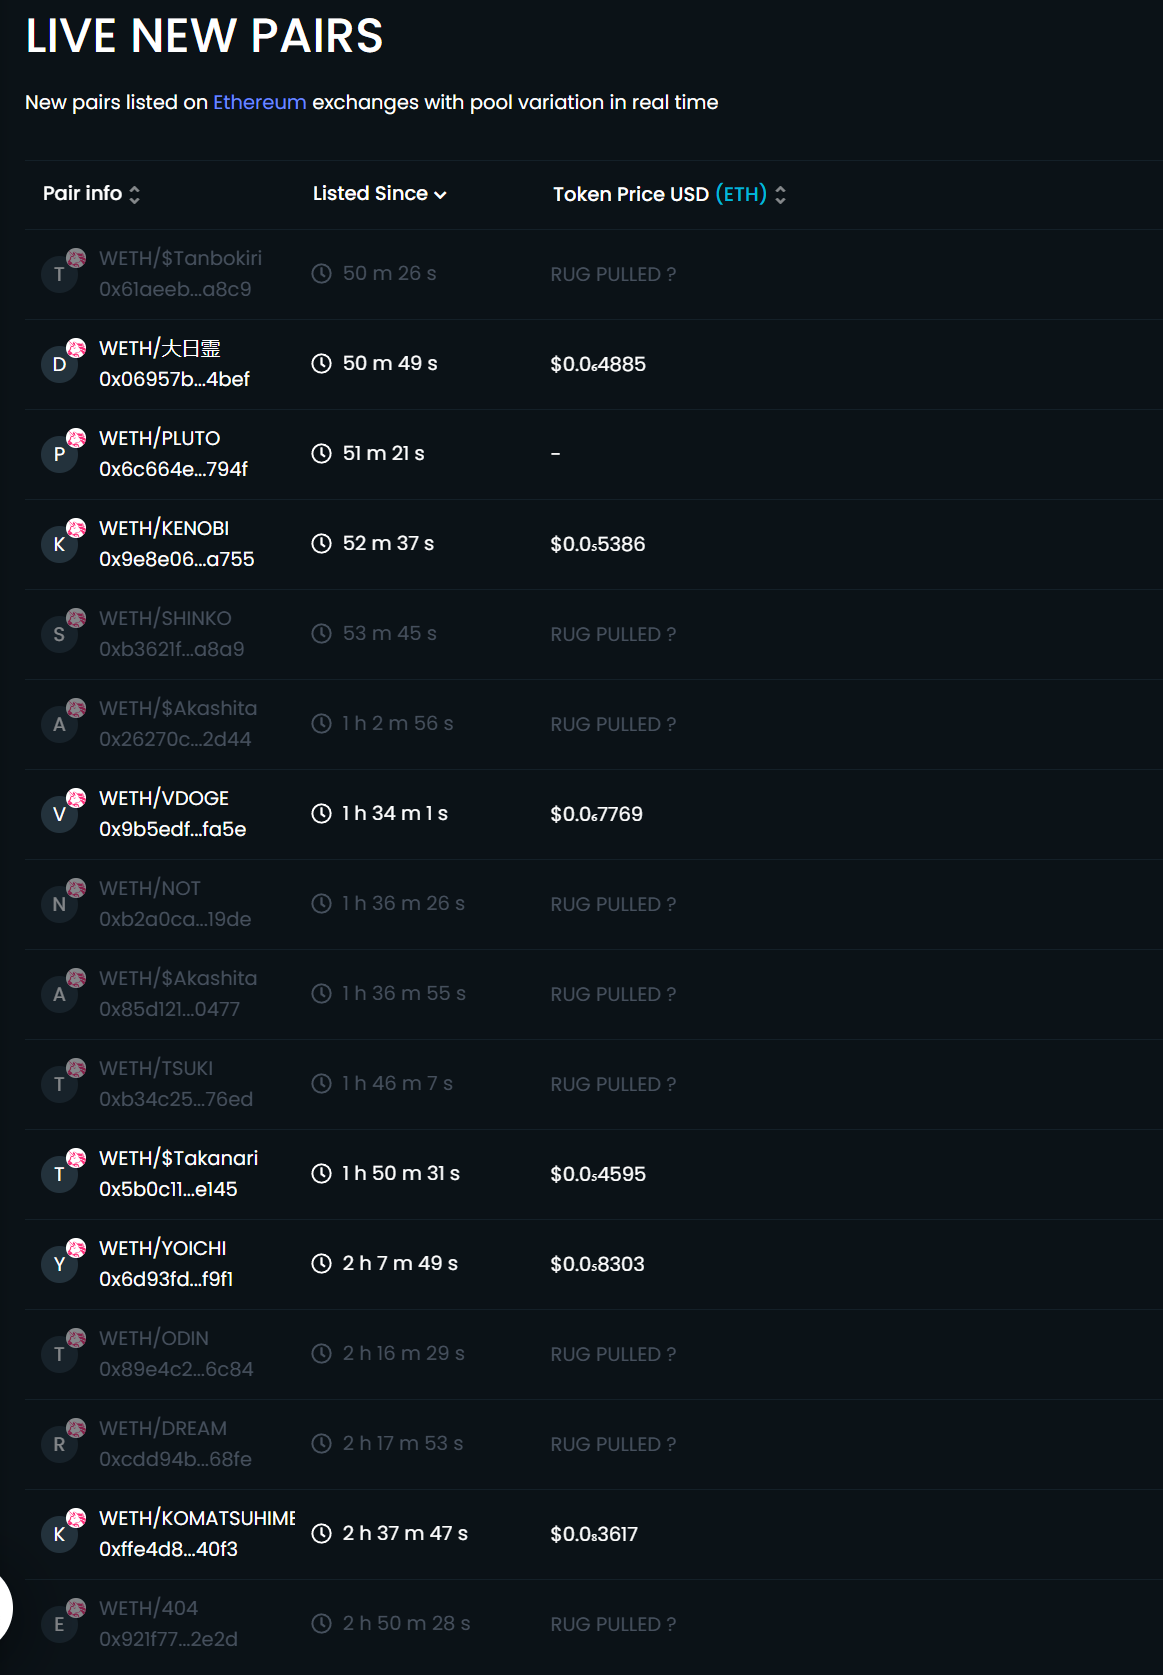Screen dimensions: 1163x1675
Task: Click the K avatar icon for WETH/KOMATSUHIME
Action: [x=59, y=1535]
